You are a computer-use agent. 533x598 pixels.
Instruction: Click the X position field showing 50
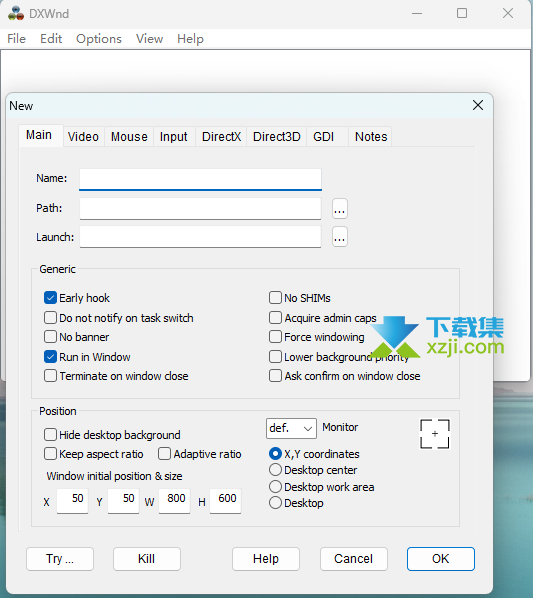pos(72,501)
